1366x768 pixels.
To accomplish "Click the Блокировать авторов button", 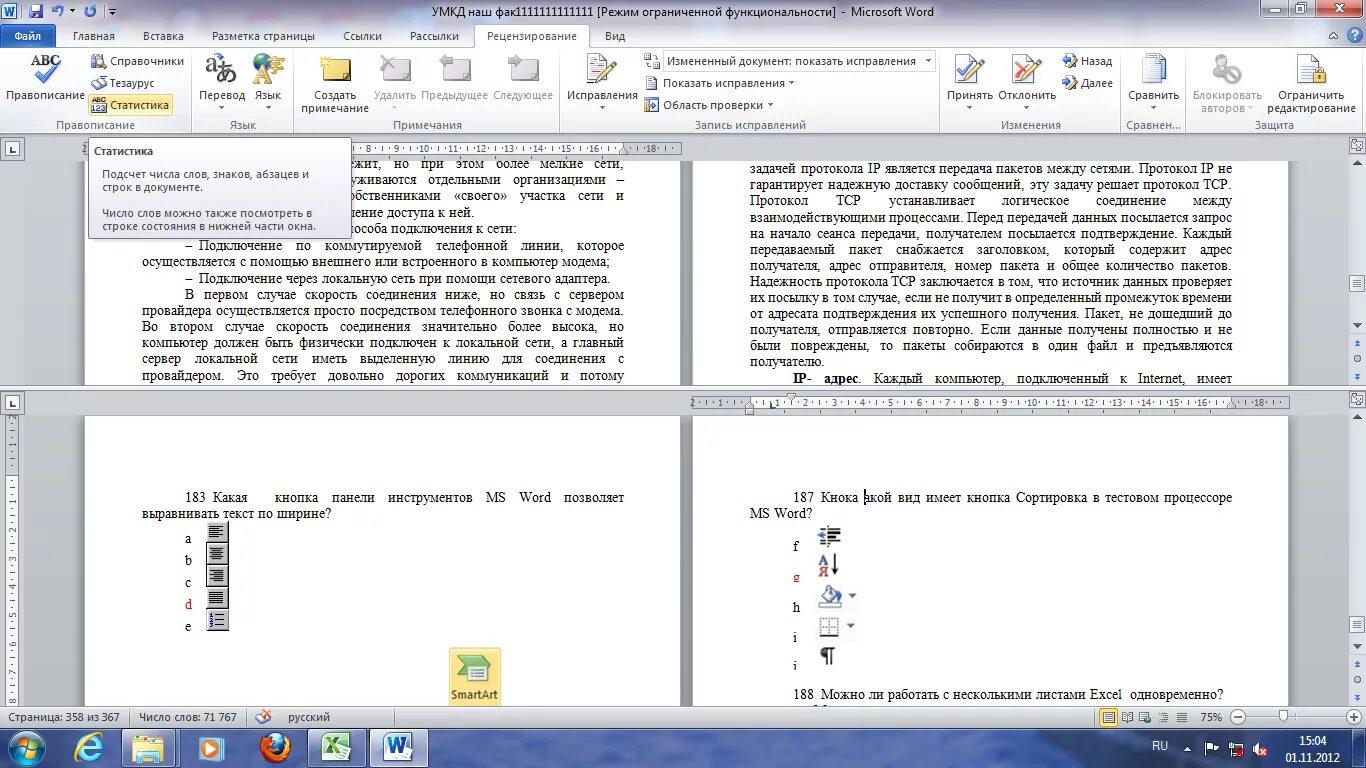I will [1227, 84].
